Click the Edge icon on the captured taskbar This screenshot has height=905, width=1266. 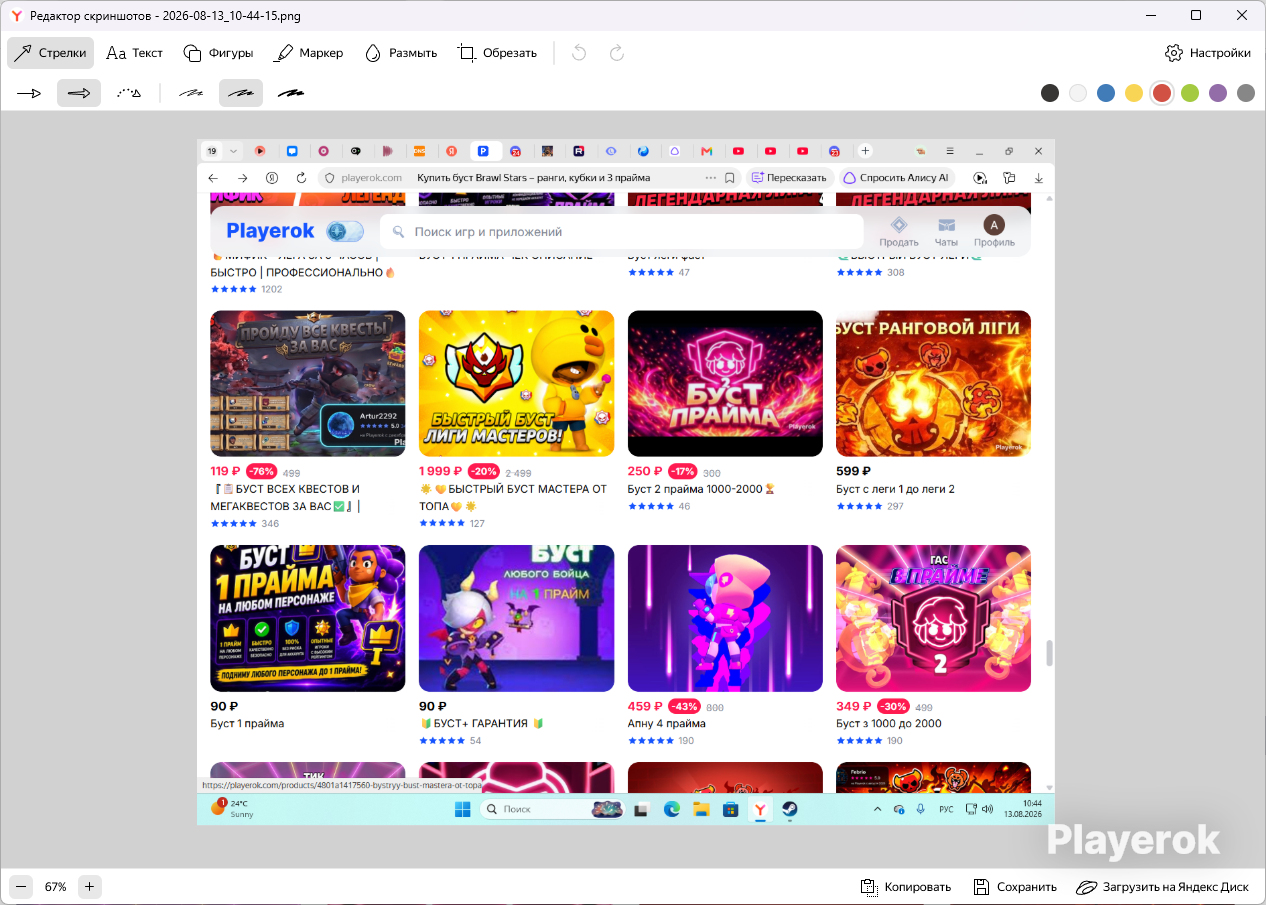click(x=672, y=809)
